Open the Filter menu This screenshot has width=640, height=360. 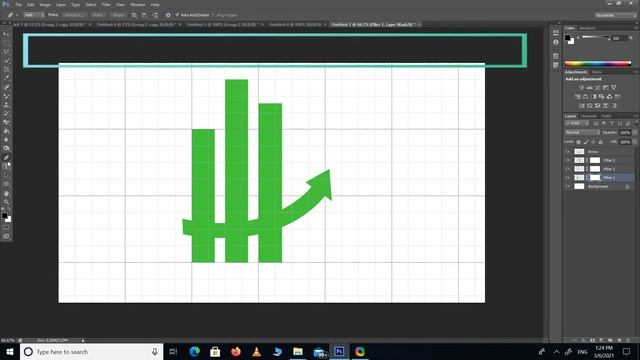tap(106, 4)
